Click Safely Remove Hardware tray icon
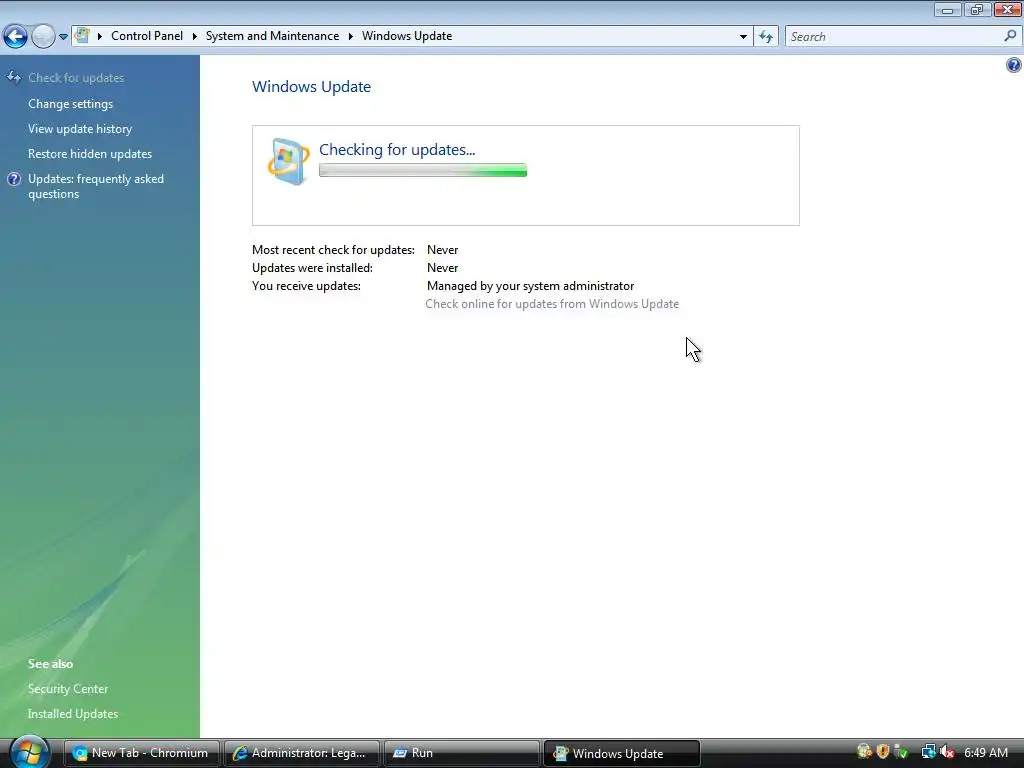Screen dimensions: 1024x768 click(x=901, y=752)
